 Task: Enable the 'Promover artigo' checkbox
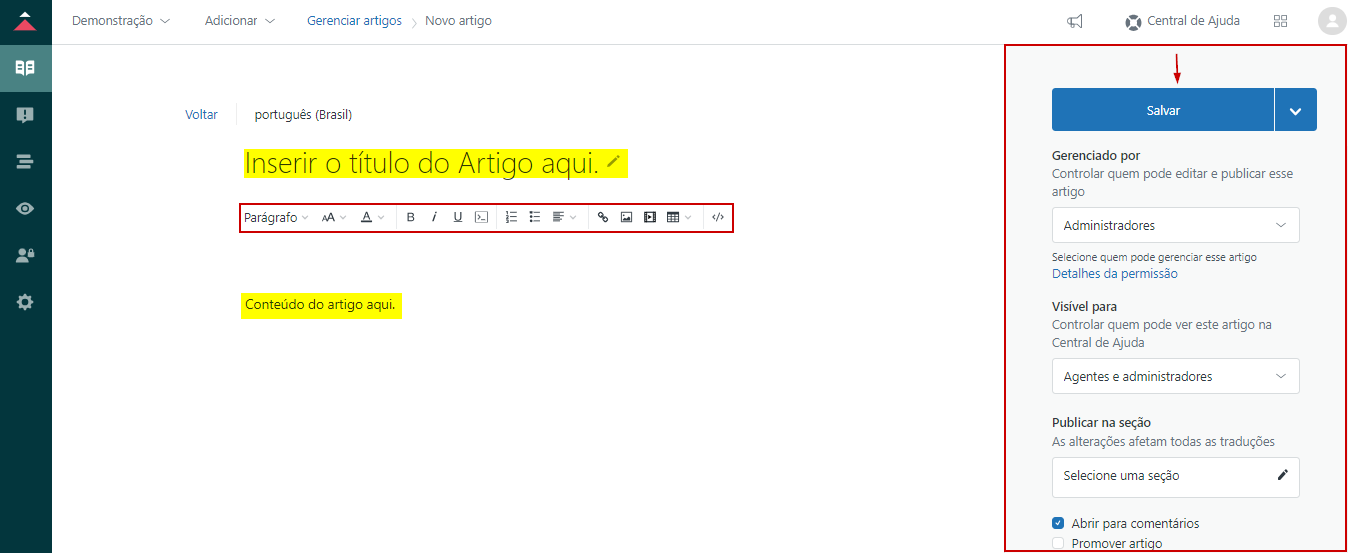(1058, 543)
